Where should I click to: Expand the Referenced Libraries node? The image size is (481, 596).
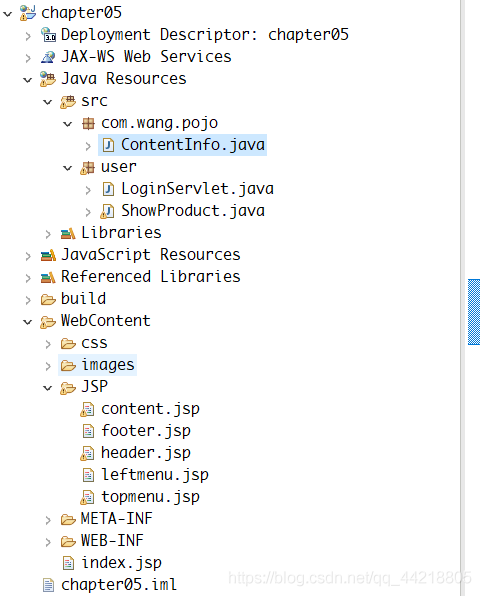click(28, 278)
